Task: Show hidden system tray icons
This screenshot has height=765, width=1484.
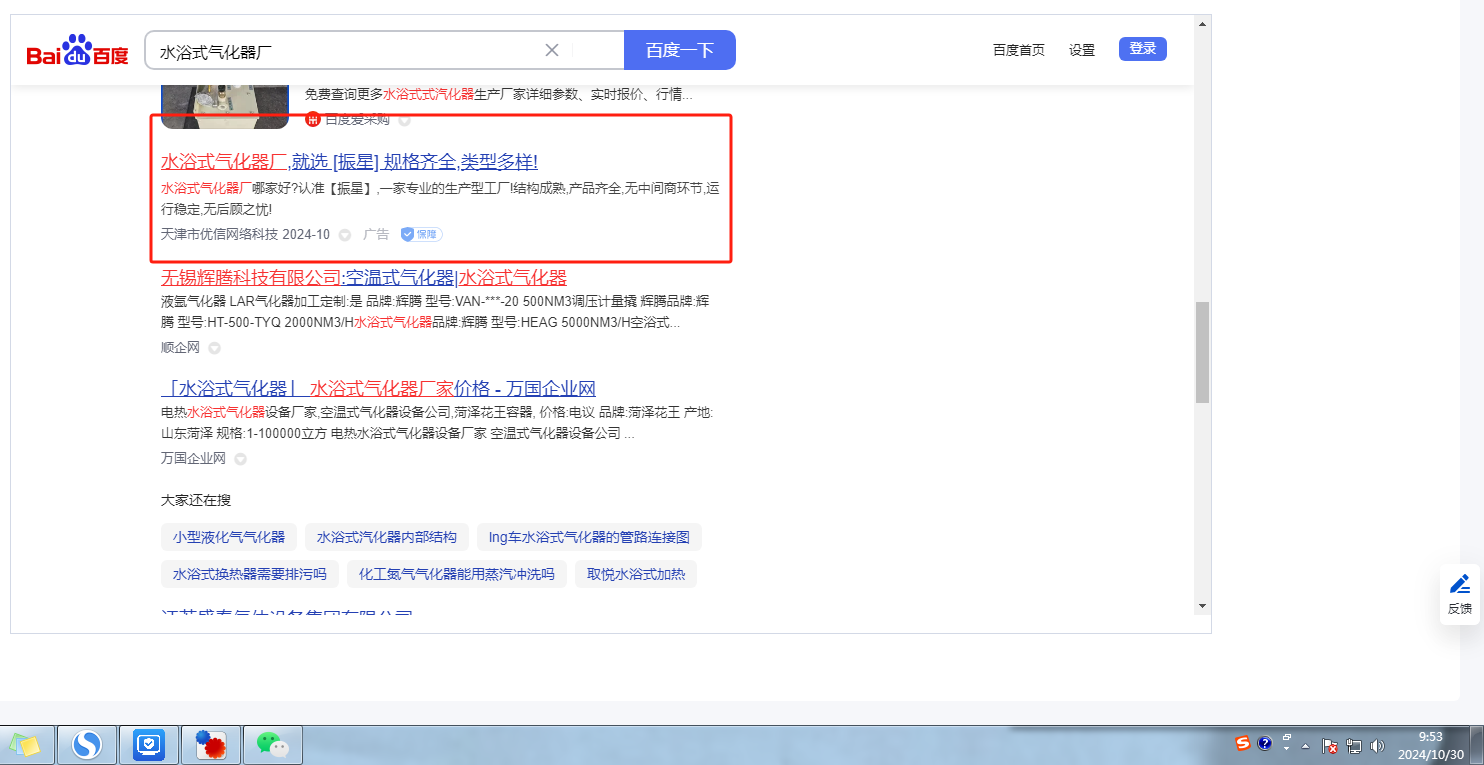Action: pos(1305,746)
